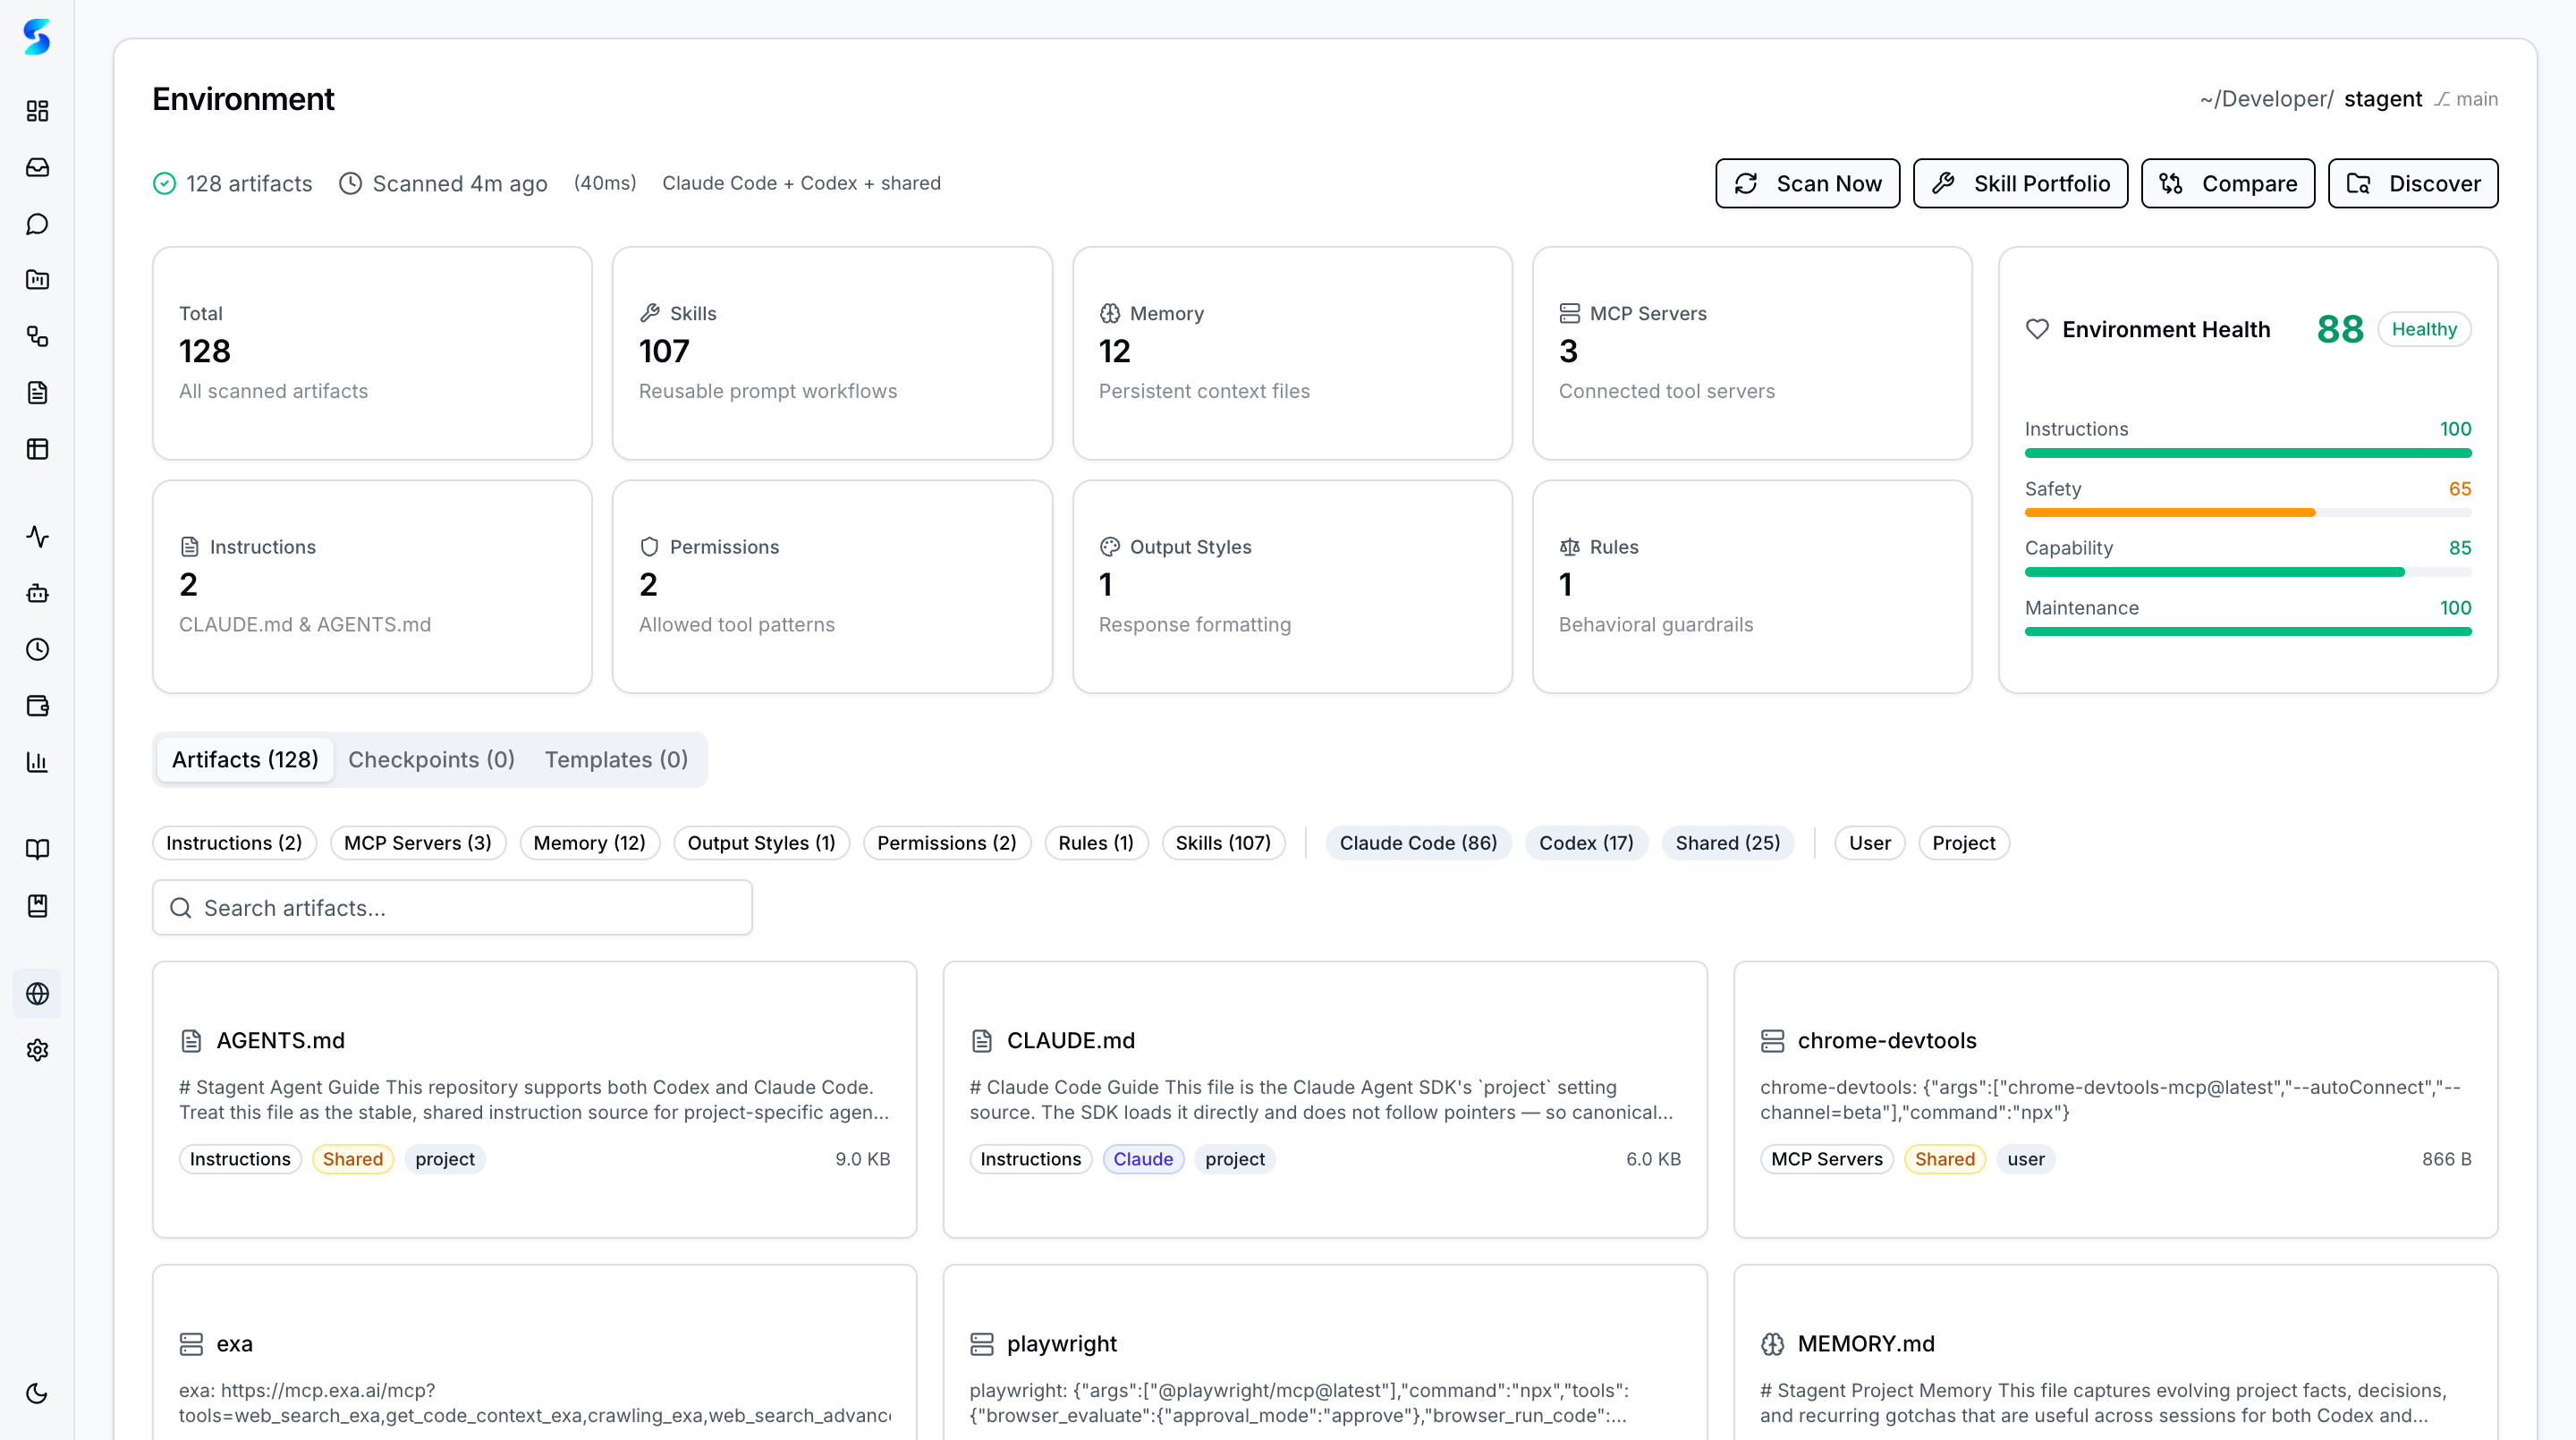The height and width of the screenshot is (1440, 2576).
Task: Click the Search artifacts input field
Action: (452, 907)
